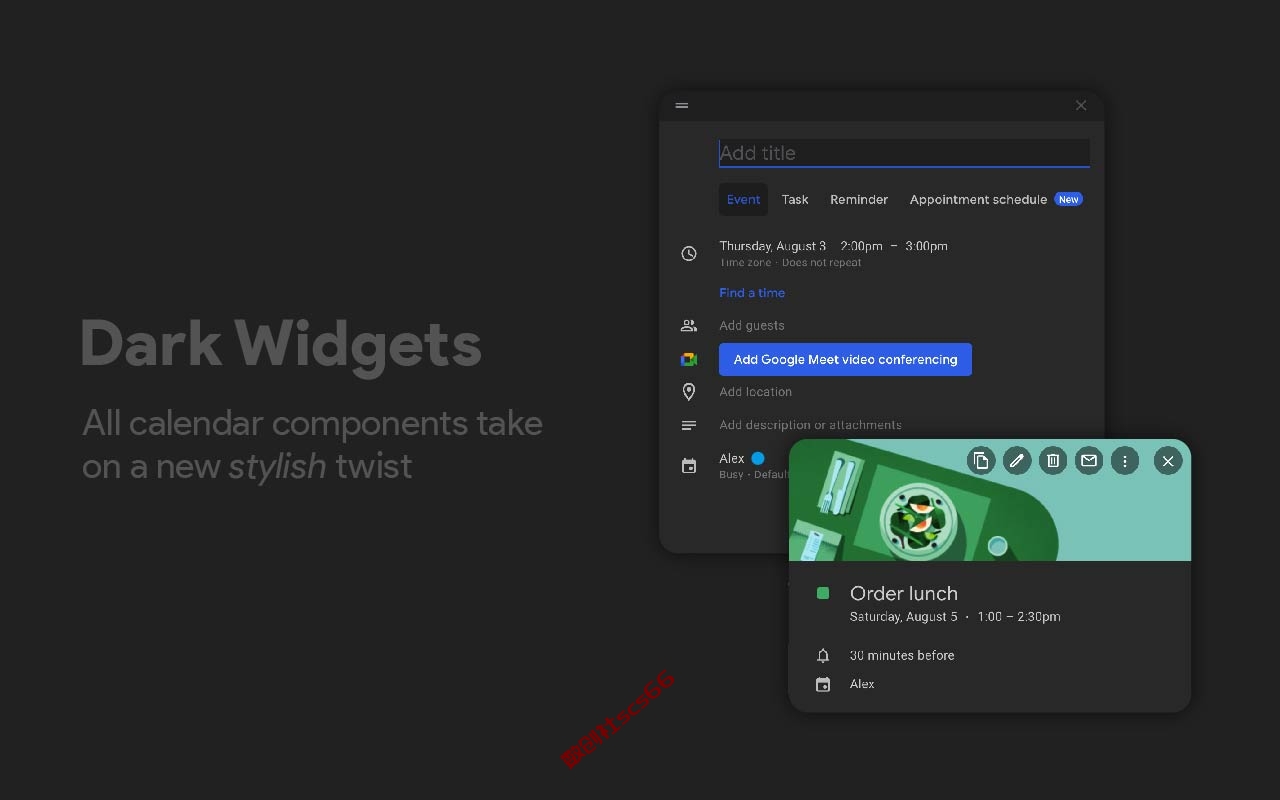Close the new event dialog
1280x800 pixels.
tap(1081, 105)
